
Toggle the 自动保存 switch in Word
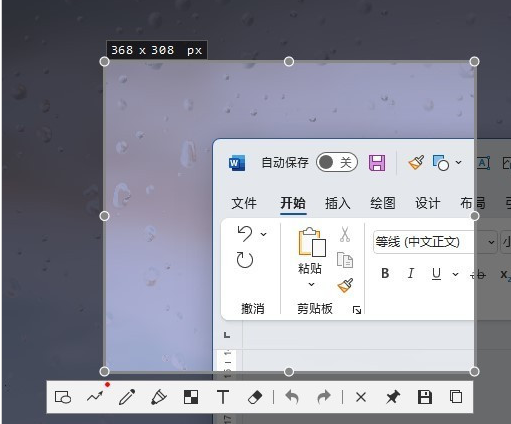pos(337,163)
